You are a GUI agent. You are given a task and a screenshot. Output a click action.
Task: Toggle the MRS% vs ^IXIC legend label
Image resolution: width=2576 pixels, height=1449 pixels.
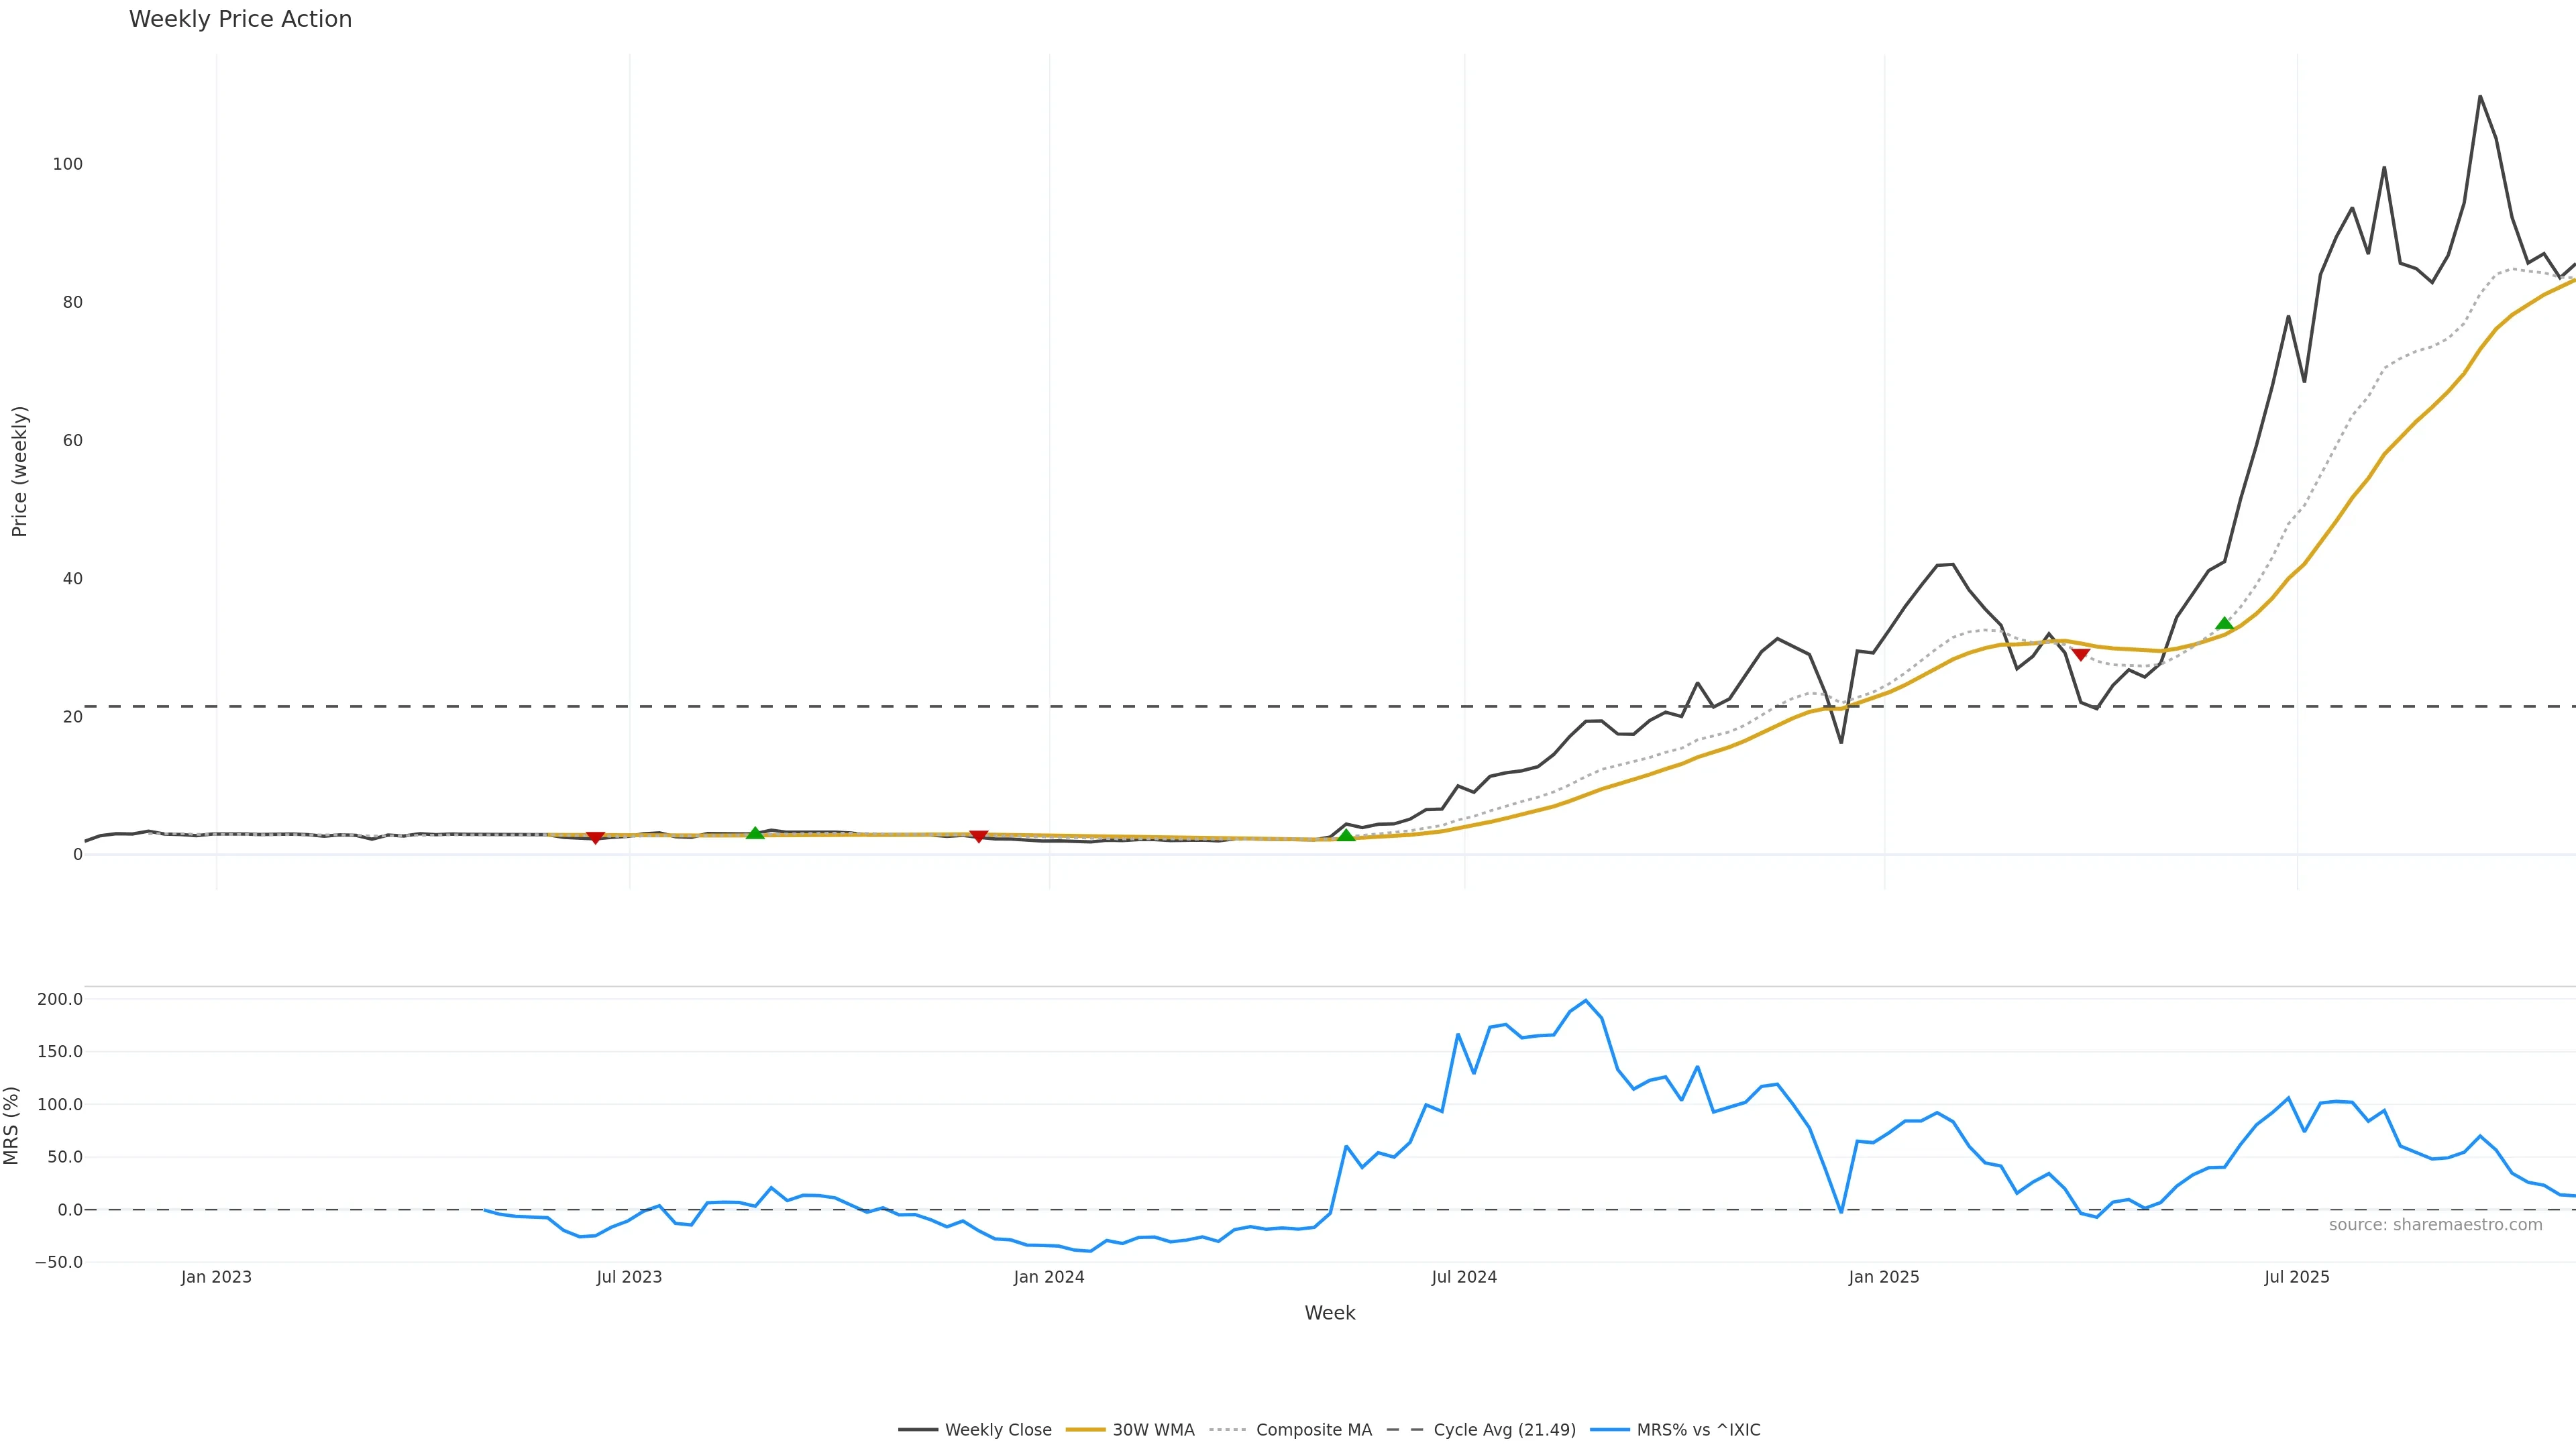click(x=1698, y=1430)
